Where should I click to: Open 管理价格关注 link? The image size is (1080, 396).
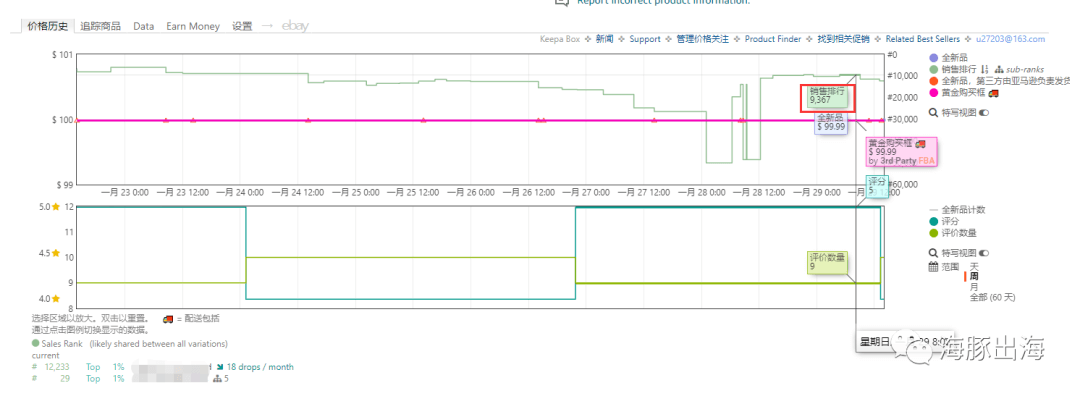703,39
